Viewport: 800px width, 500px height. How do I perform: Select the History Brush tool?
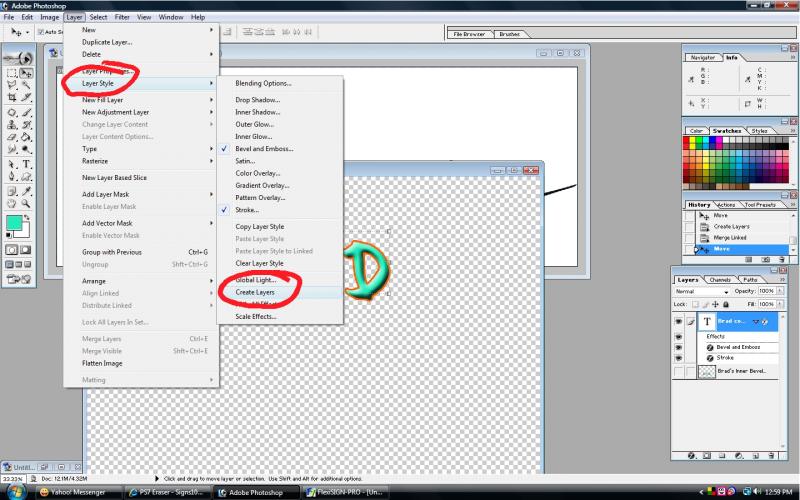coord(26,124)
